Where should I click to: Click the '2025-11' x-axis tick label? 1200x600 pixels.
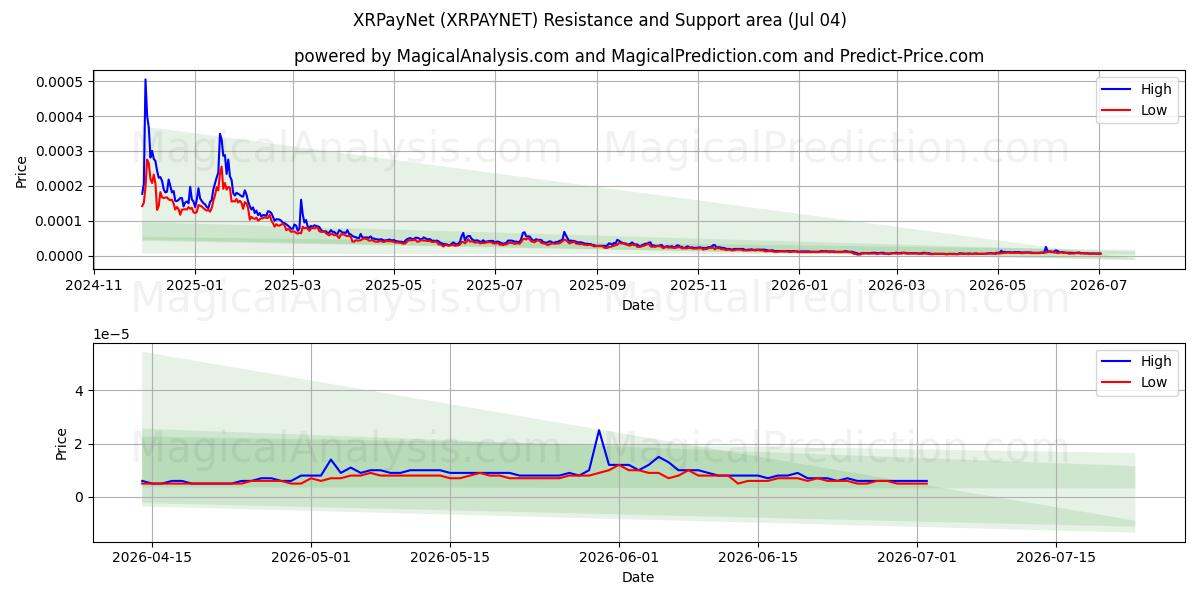coord(698,285)
